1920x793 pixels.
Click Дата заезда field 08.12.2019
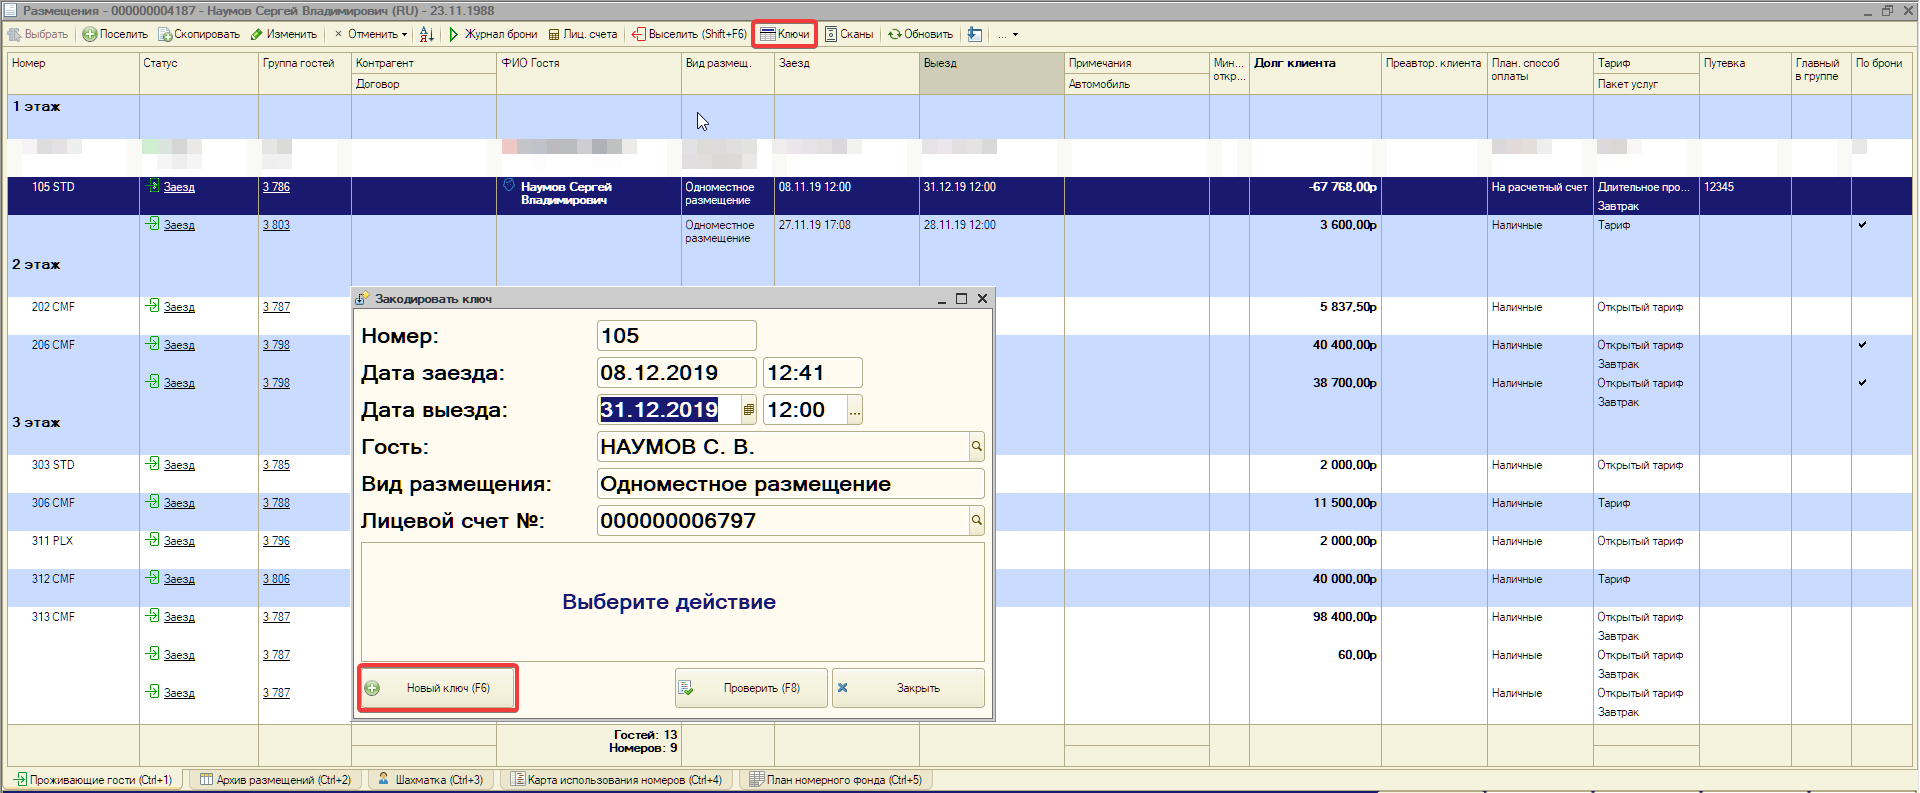coord(676,373)
